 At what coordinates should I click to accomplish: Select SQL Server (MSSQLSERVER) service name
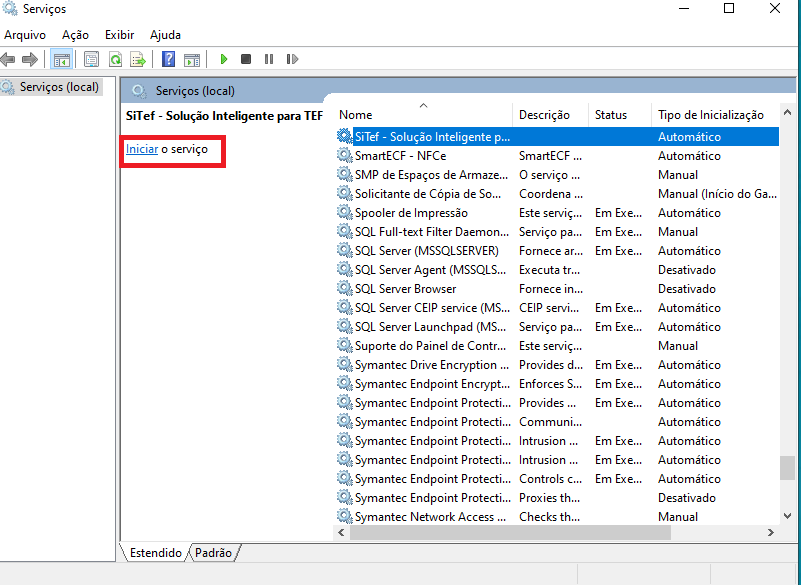tap(427, 251)
